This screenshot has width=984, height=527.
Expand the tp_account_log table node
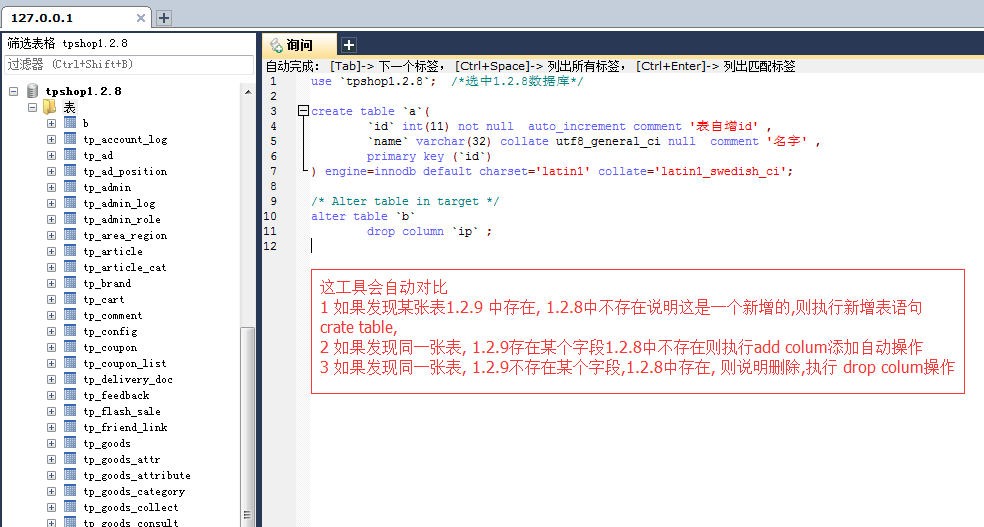point(51,139)
